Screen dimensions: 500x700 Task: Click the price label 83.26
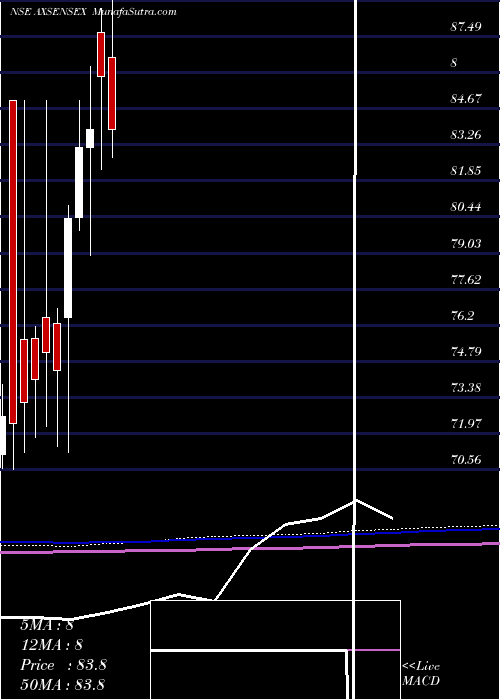(x=466, y=135)
